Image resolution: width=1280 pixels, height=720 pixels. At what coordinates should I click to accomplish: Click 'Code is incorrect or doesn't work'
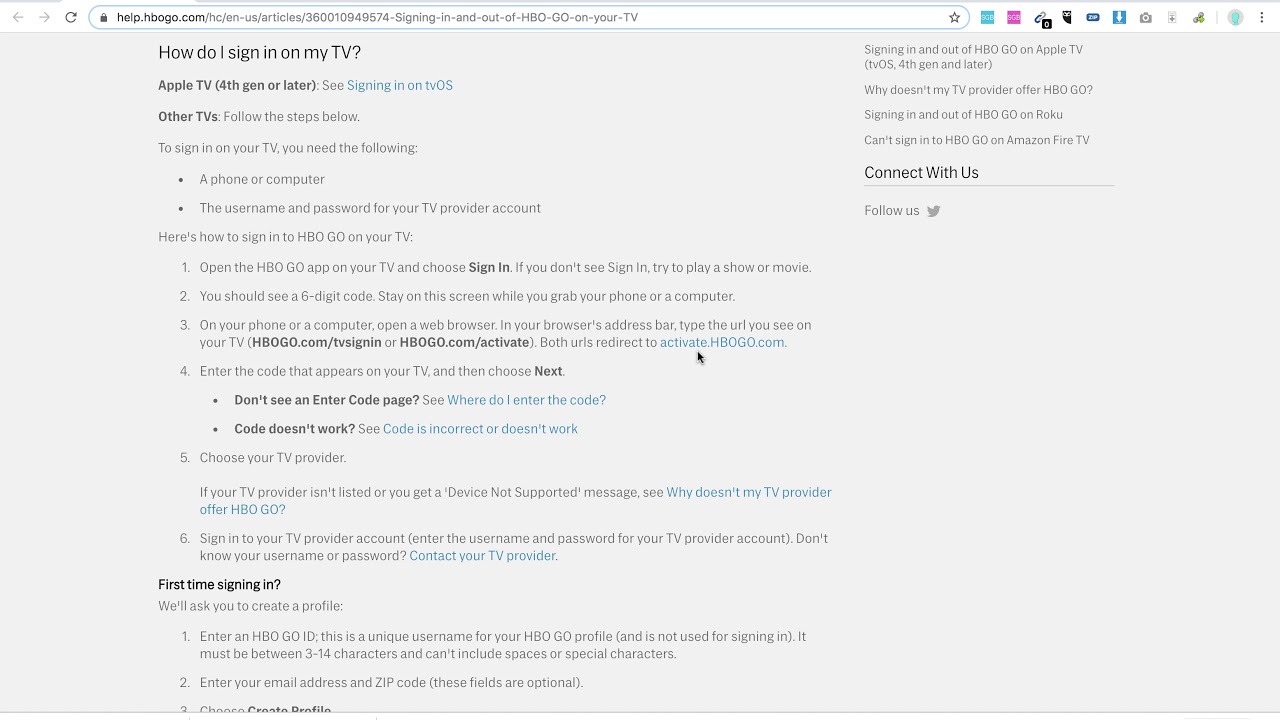tap(480, 429)
